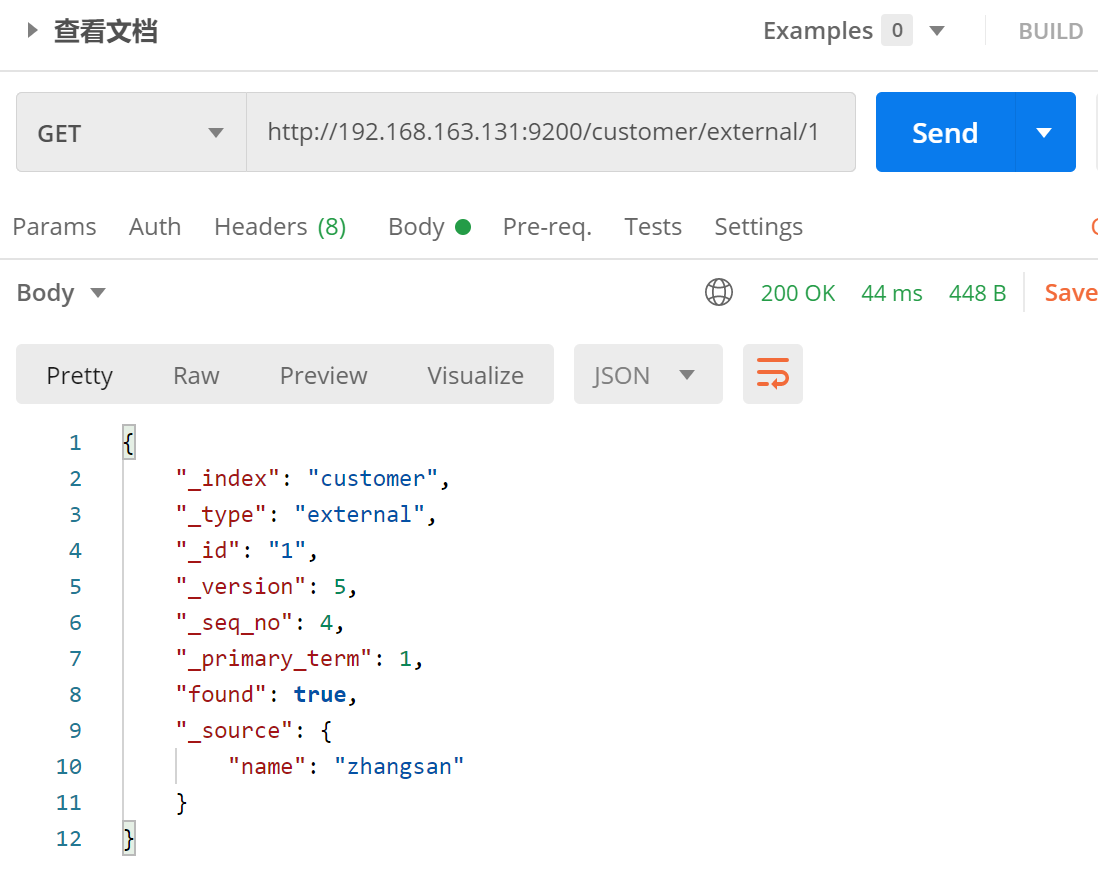Switch to BUILD mode
This screenshot has height=873, width=1098.
click(x=1050, y=32)
